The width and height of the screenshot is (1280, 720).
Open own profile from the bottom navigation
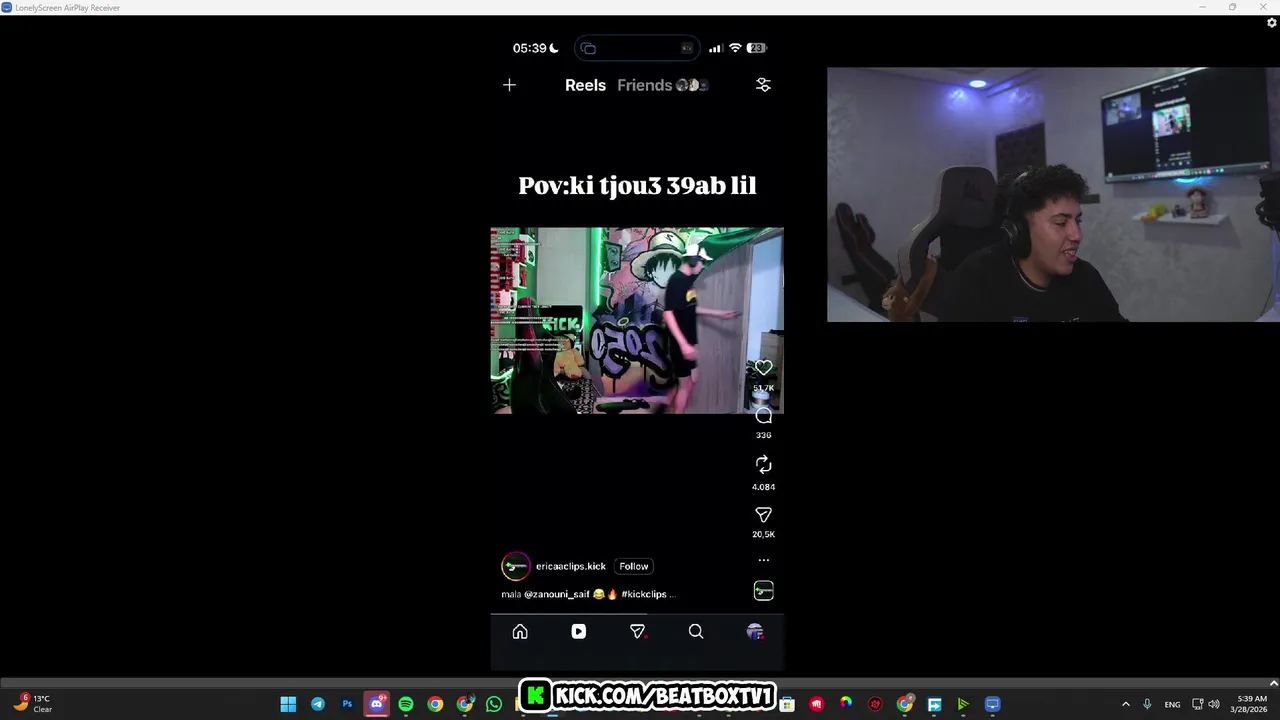755,631
